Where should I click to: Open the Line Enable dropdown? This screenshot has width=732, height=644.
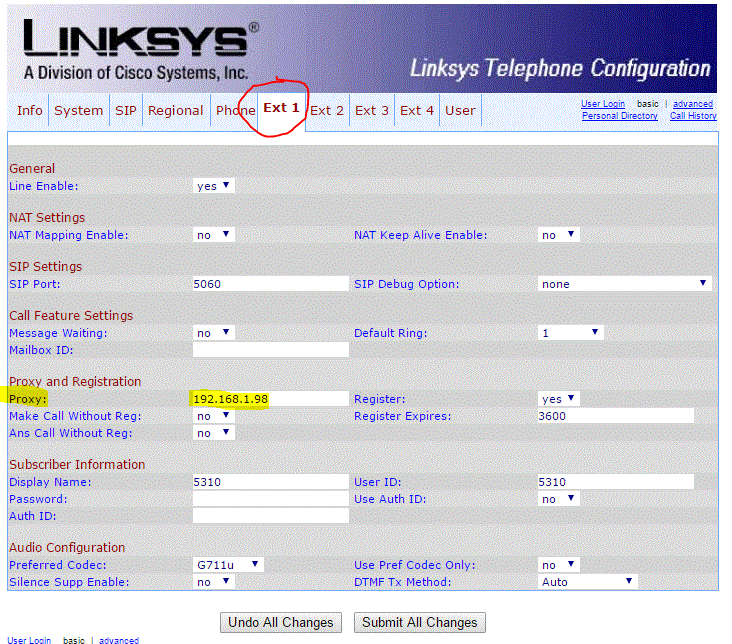(x=213, y=186)
